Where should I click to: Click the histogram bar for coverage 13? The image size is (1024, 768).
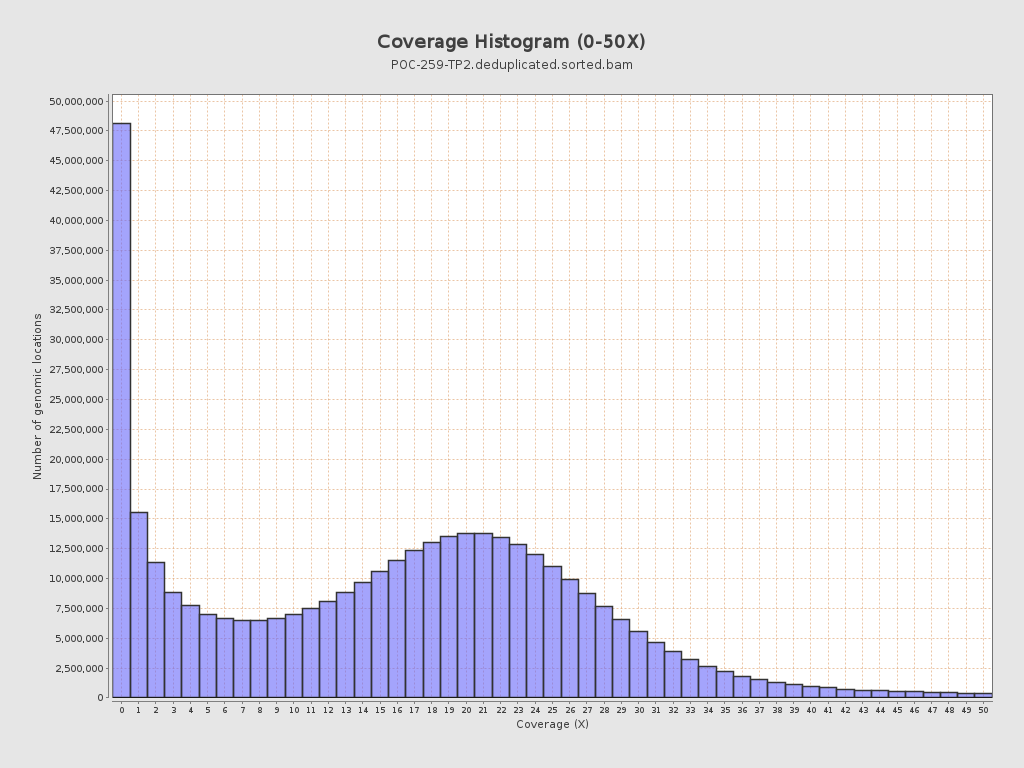pyautogui.click(x=345, y=645)
